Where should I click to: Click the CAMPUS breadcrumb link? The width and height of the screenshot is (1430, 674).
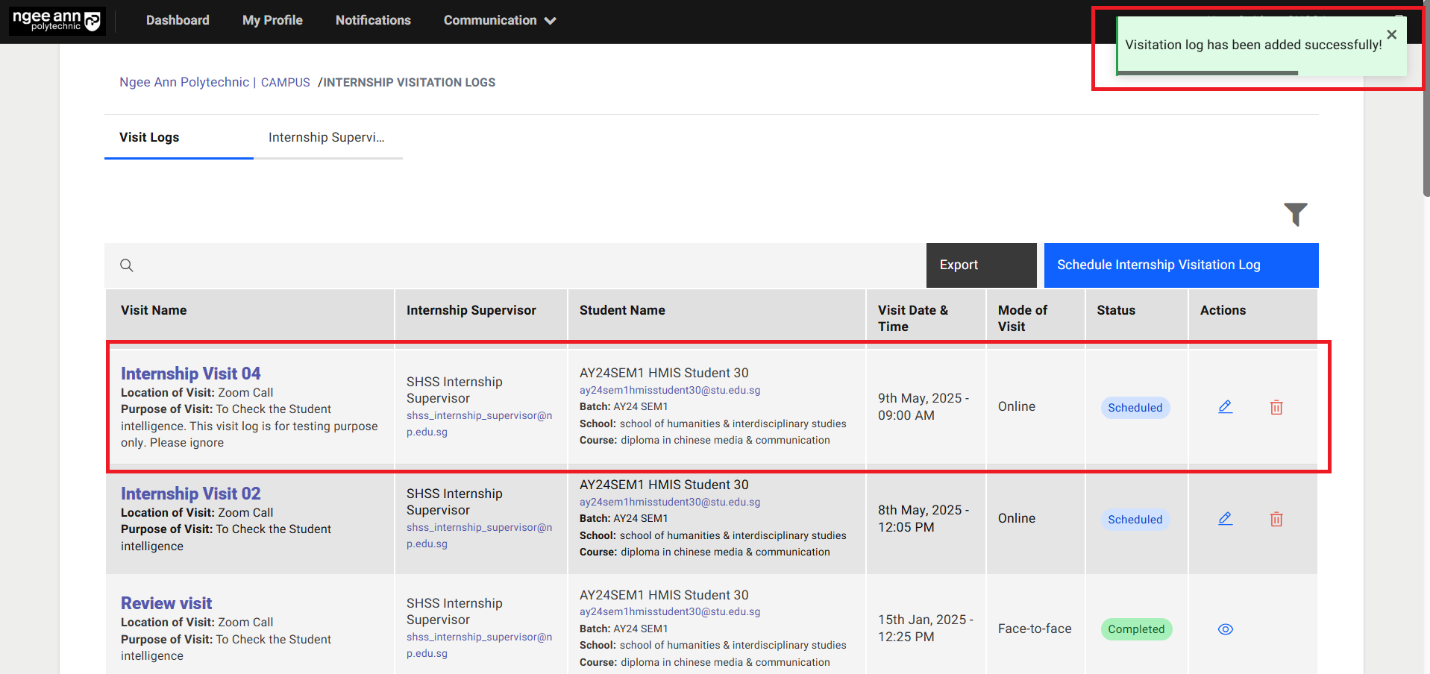click(285, 83)
